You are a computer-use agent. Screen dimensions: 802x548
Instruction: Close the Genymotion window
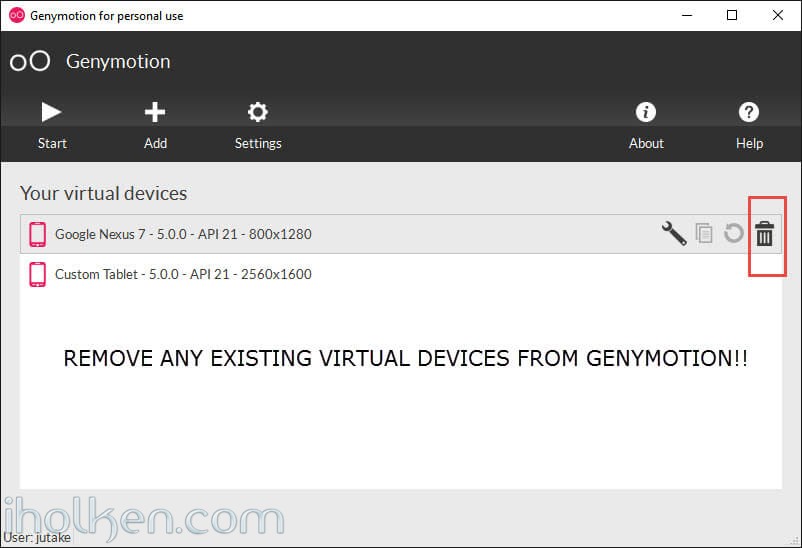click(x=777, y=15)
